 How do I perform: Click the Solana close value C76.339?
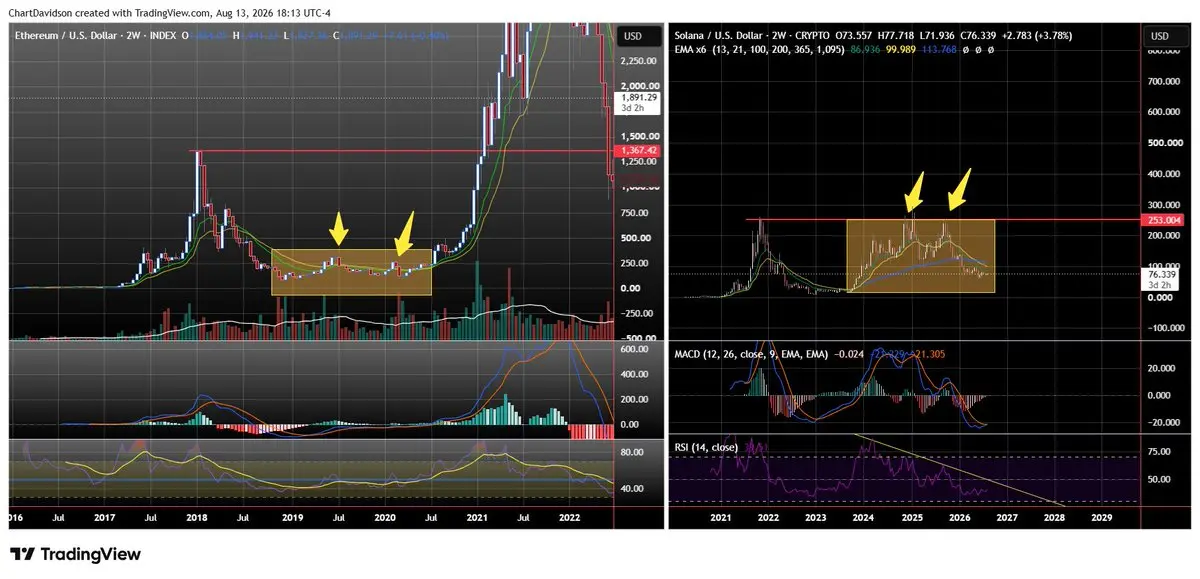click(x=980, y=35)
